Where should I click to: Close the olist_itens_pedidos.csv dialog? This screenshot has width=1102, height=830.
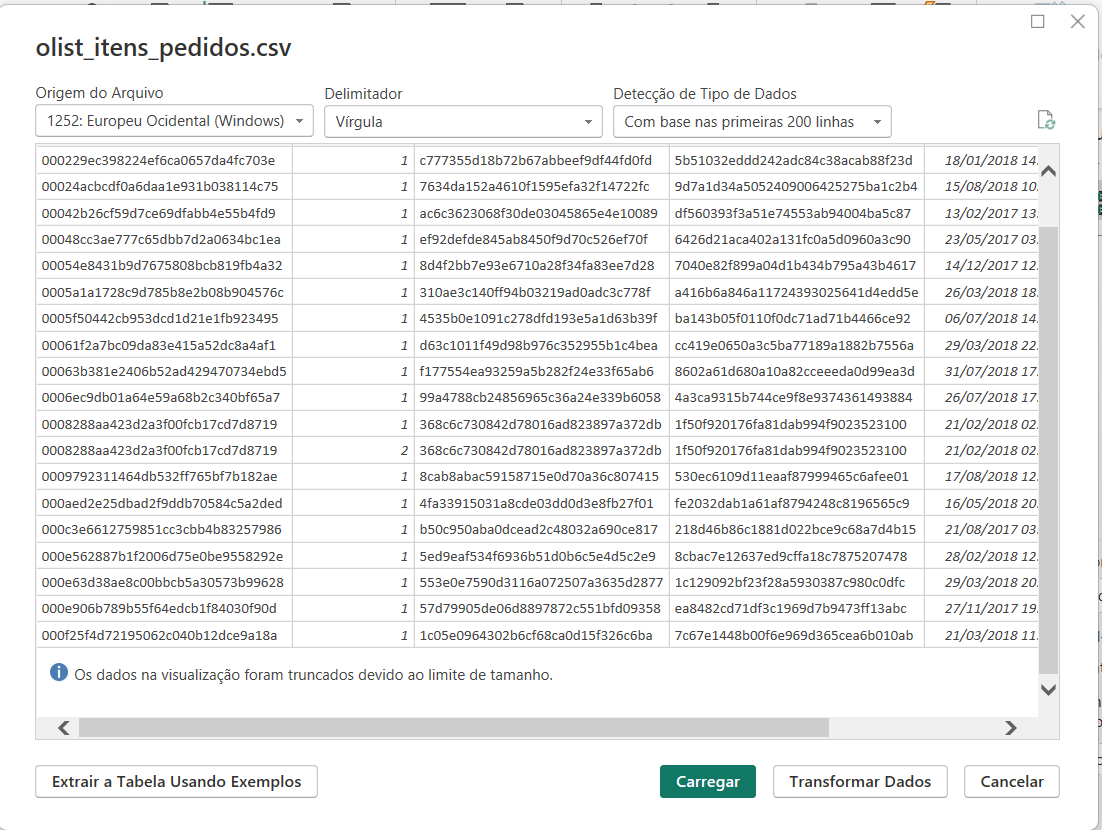(1077, 22)
